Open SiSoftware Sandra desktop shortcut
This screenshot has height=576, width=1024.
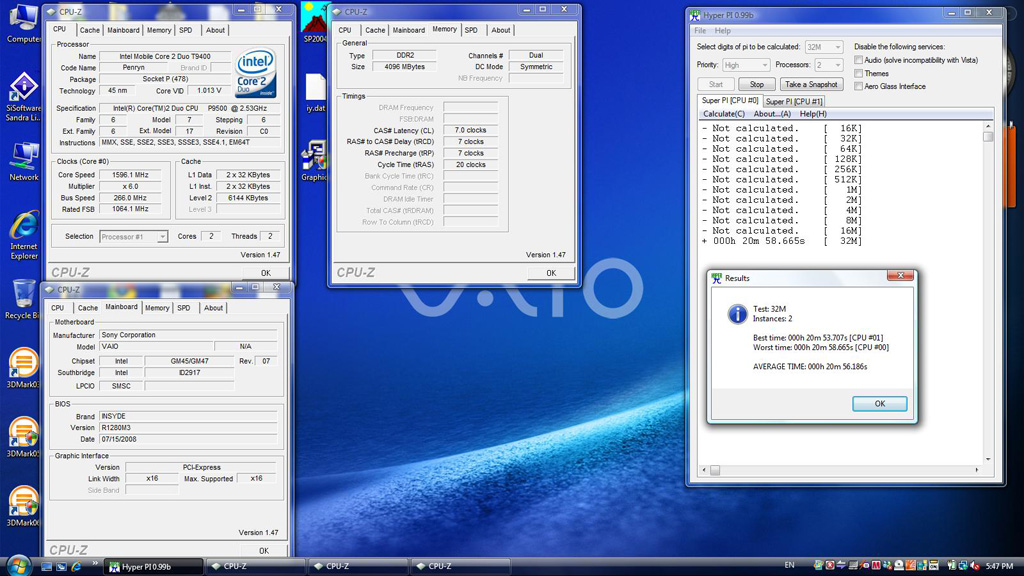pyautogui.click(x=24, y=97)
